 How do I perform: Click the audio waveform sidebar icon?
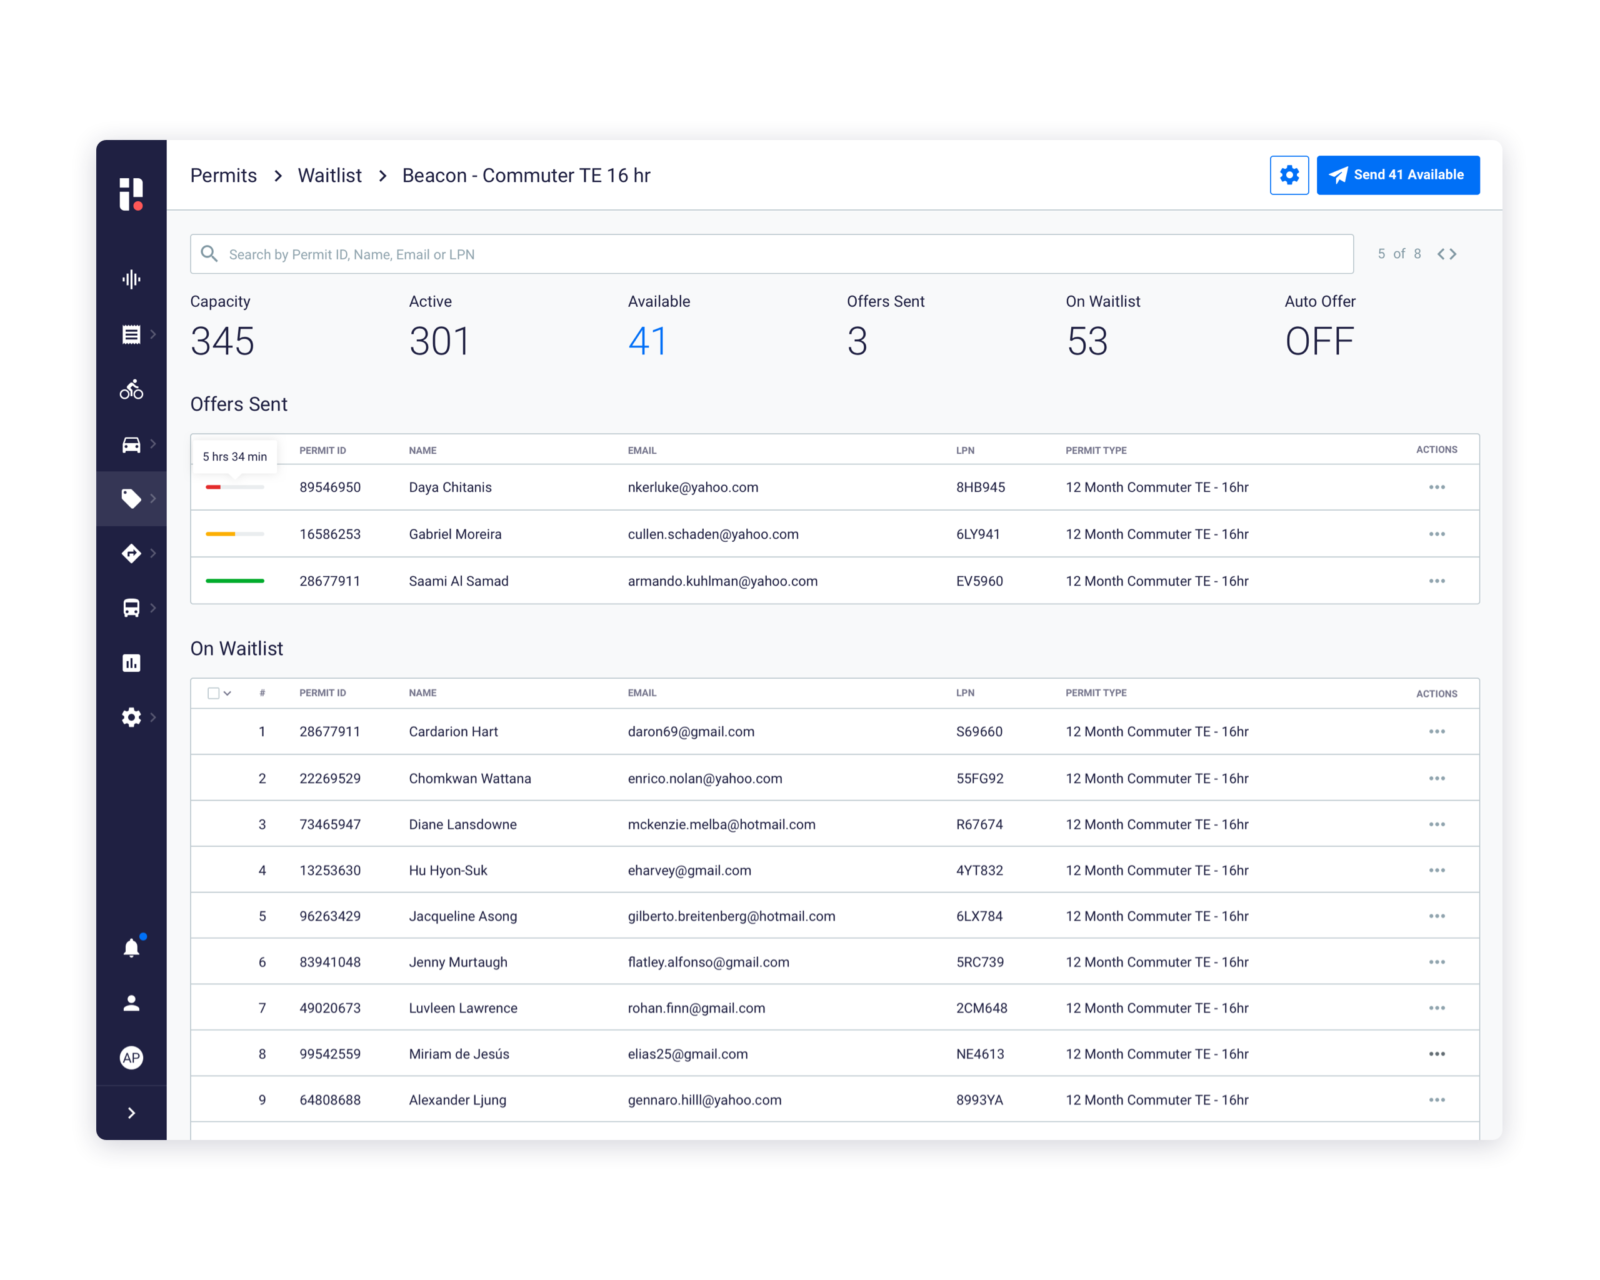[x=131, y=280]
